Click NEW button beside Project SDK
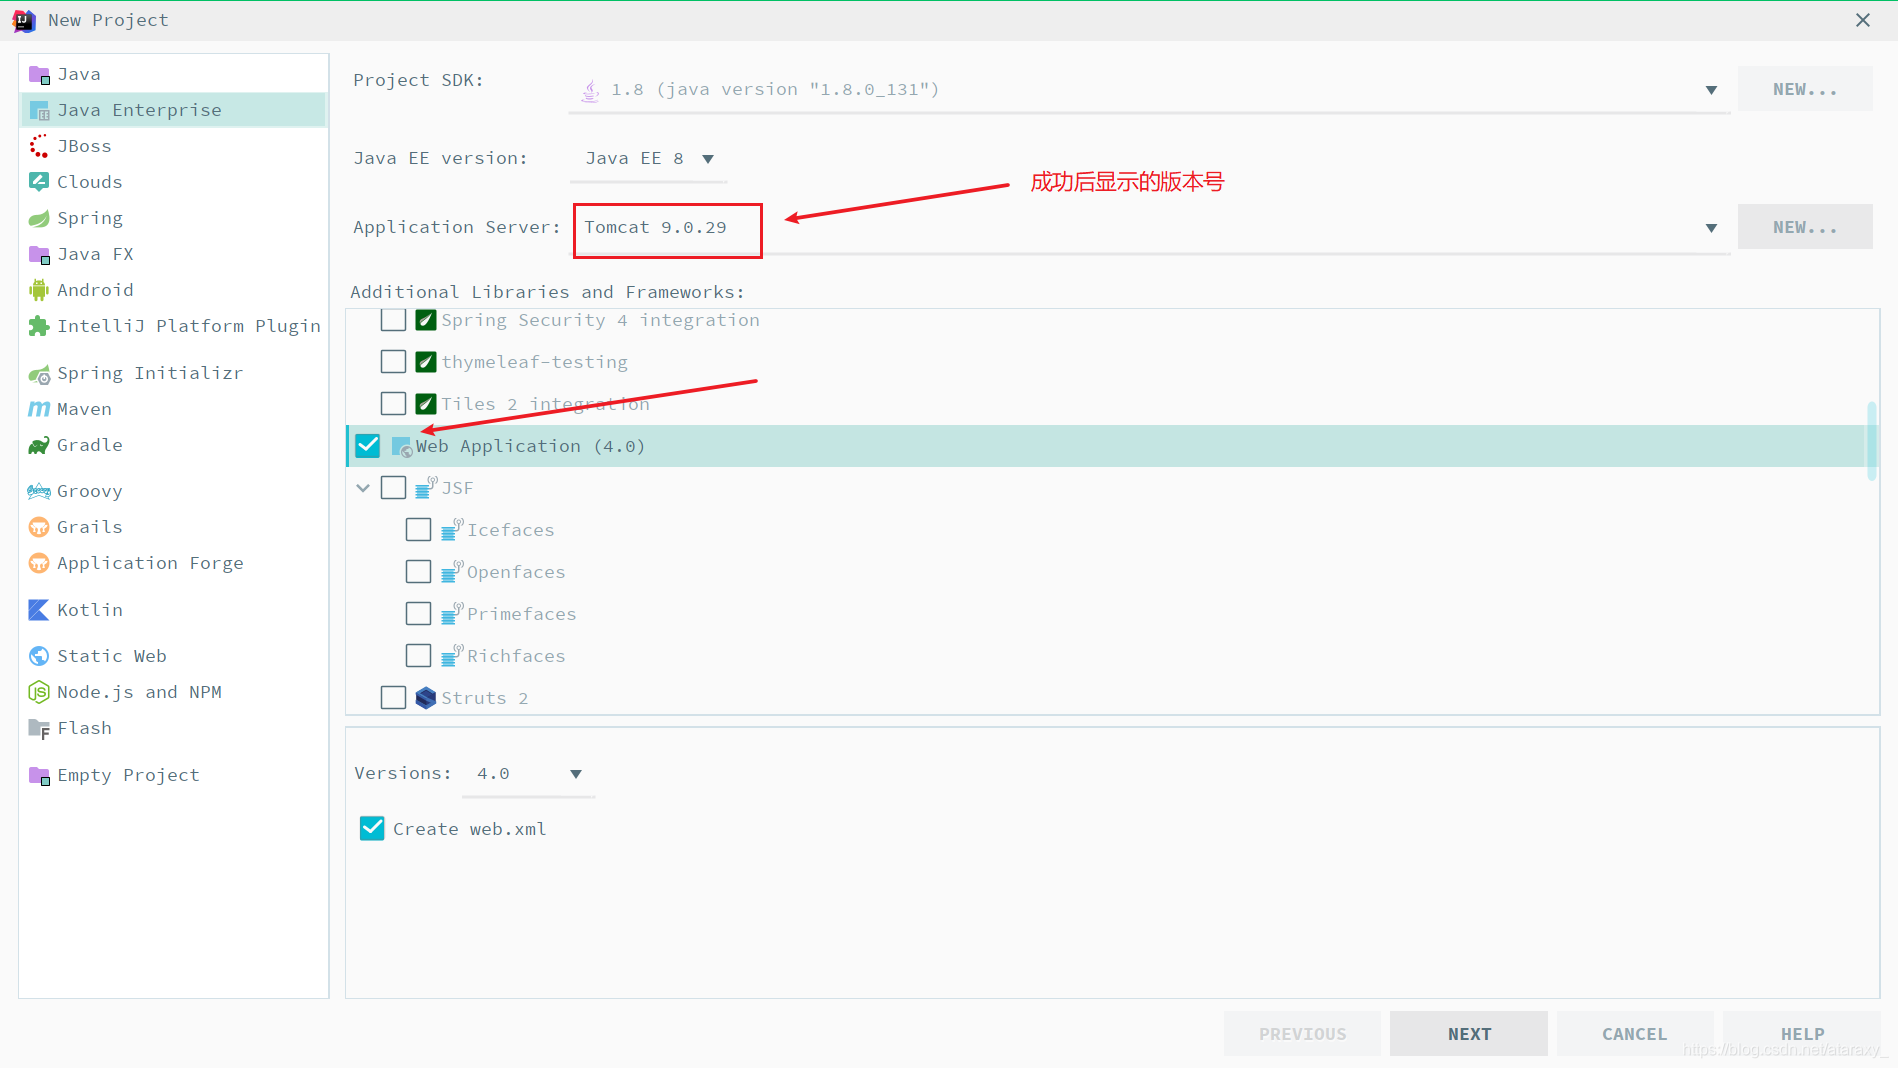1898x1068 pixels. pyautogui.click(x=1805, y=89)
